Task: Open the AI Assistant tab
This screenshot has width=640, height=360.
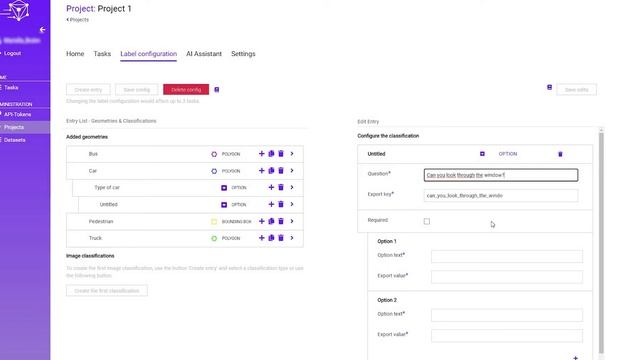Action: (x=204, y=54)
